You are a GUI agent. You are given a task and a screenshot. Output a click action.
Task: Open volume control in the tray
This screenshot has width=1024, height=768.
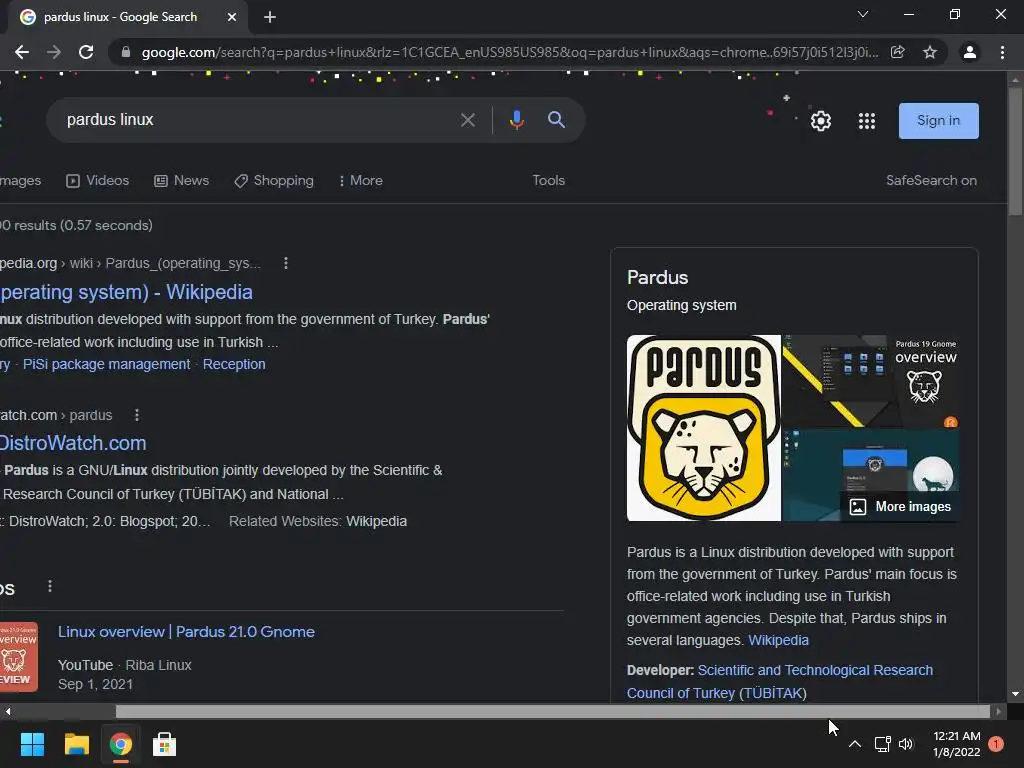pos(906,744)
